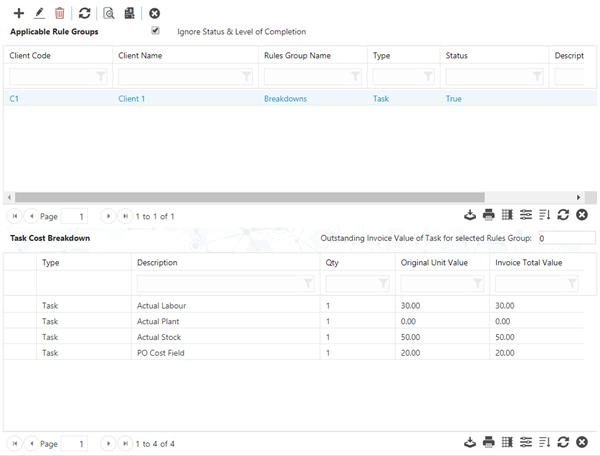Click the Edit pencil icon
The image size is (600, 456).
click(x=39, y=13)
